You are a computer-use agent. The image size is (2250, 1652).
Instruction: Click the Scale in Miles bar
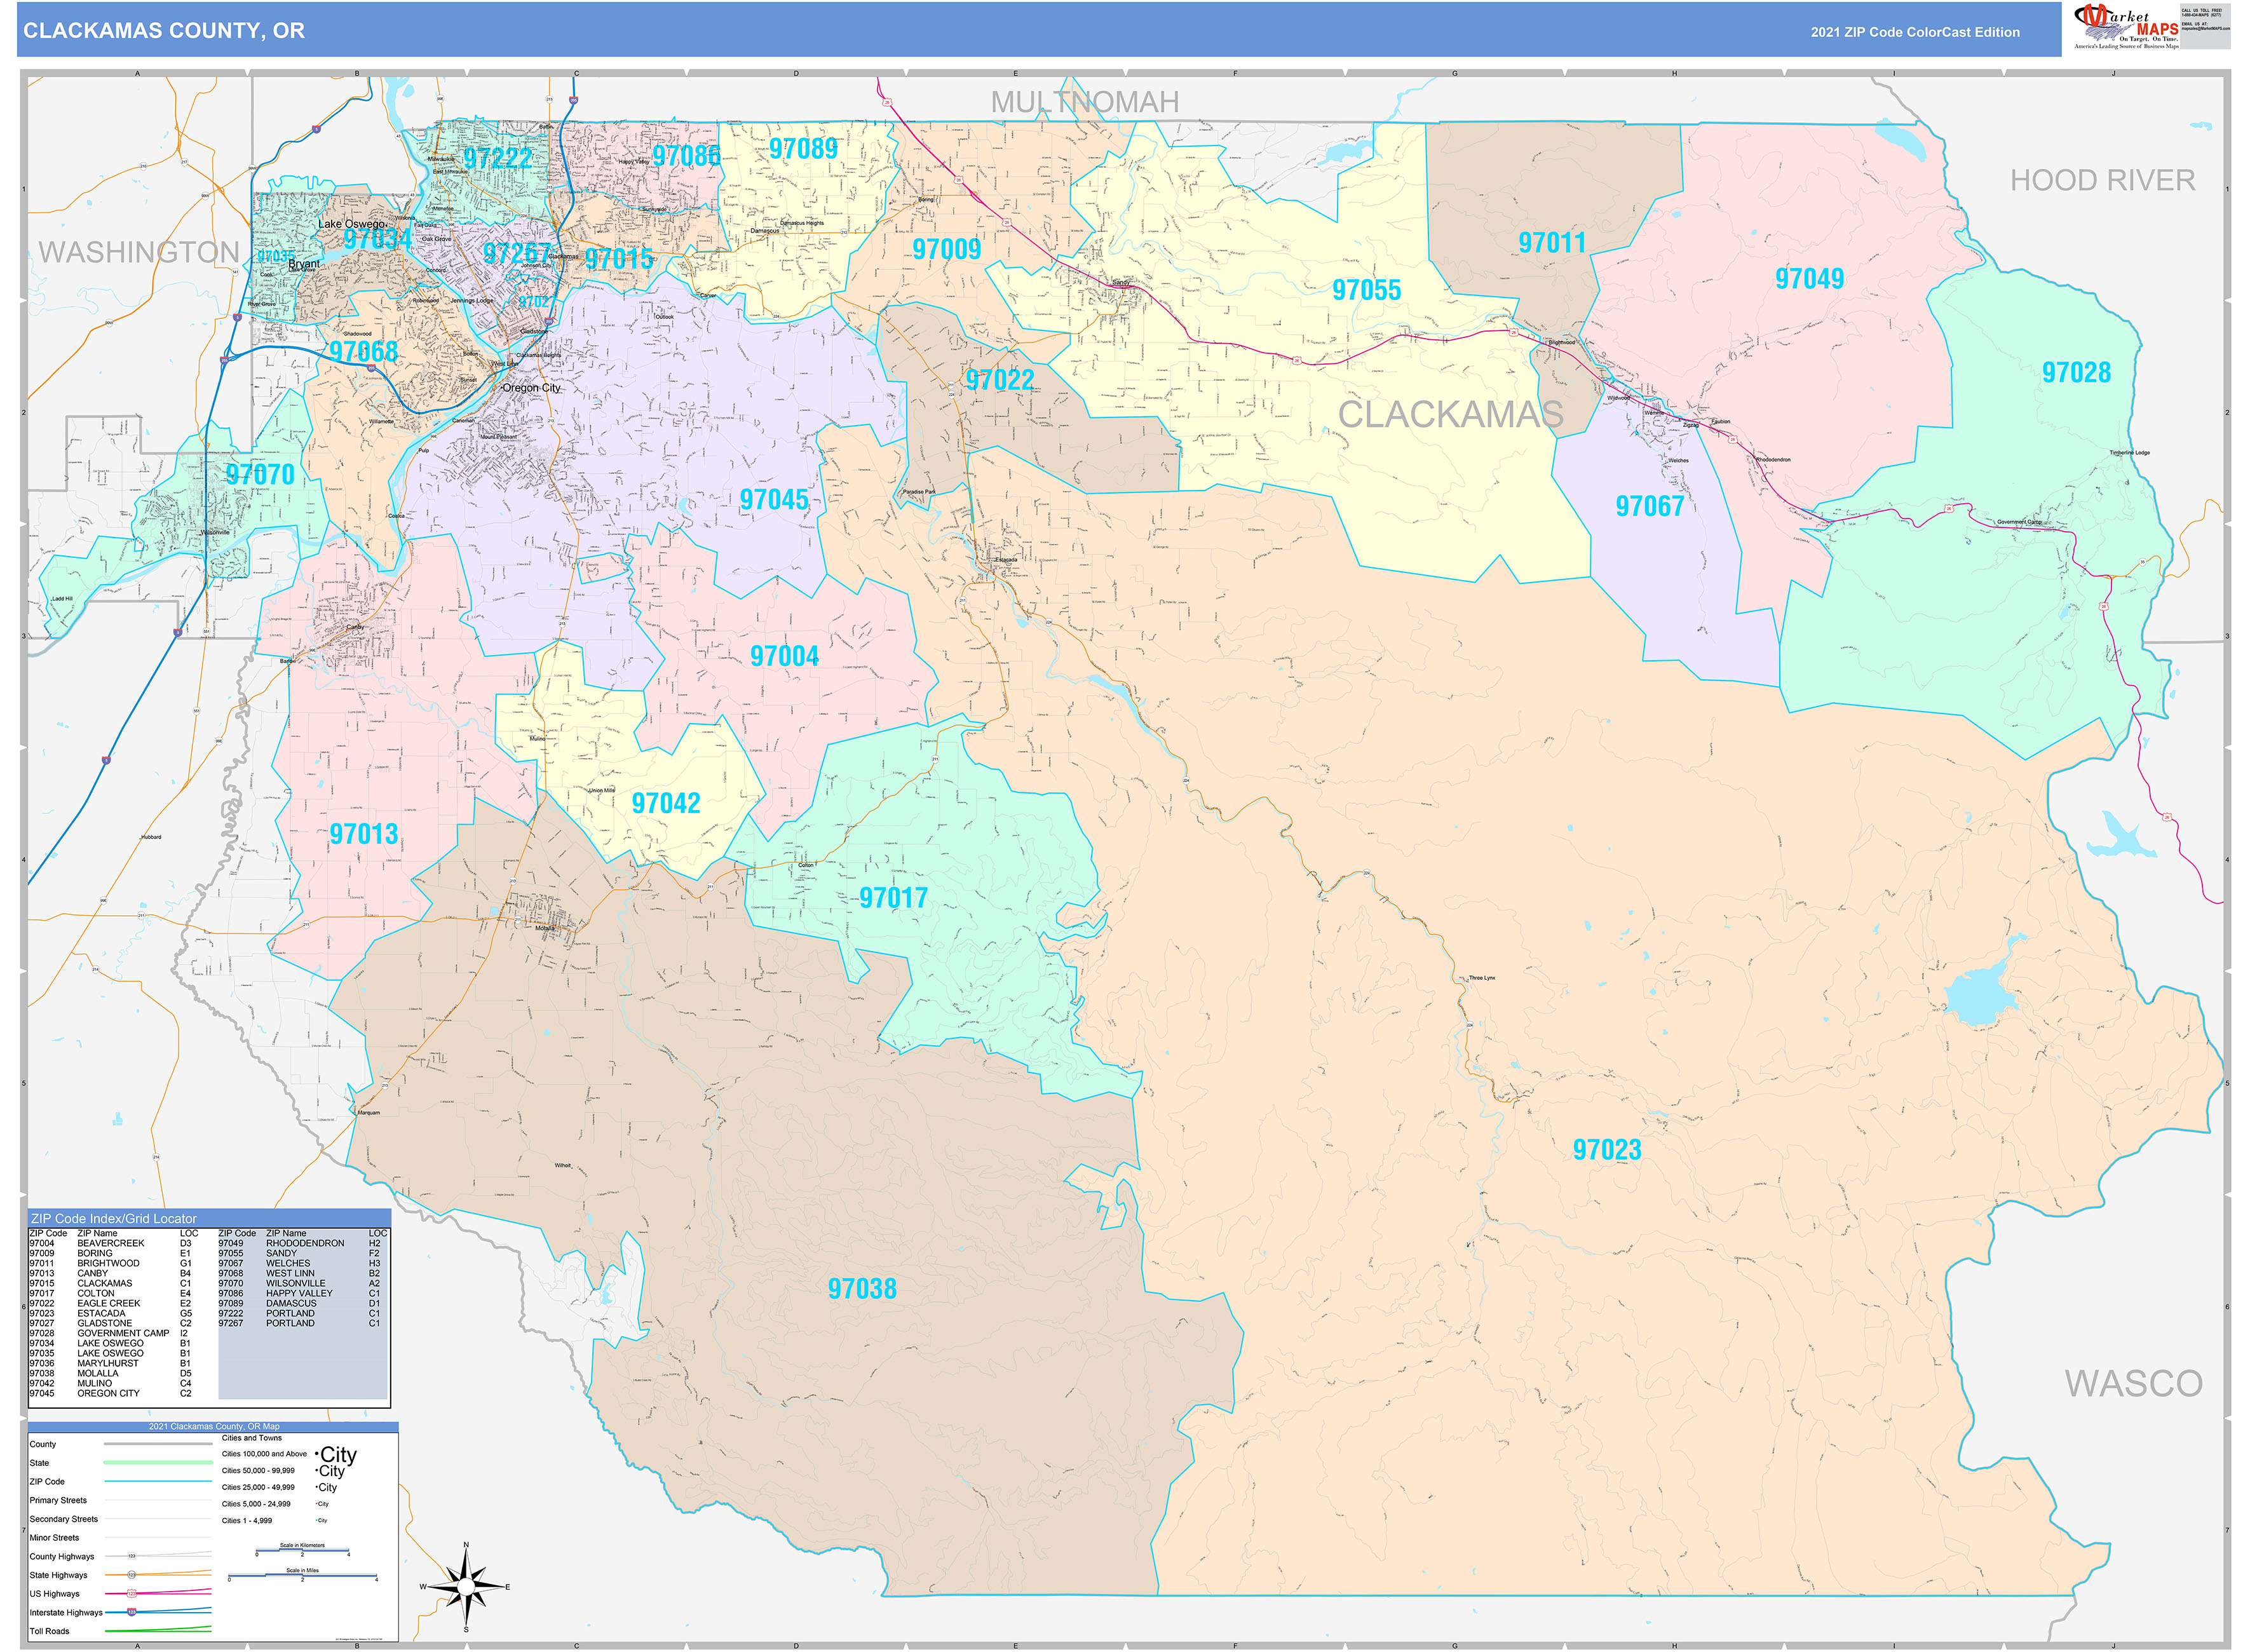(x=302, y=1576)
